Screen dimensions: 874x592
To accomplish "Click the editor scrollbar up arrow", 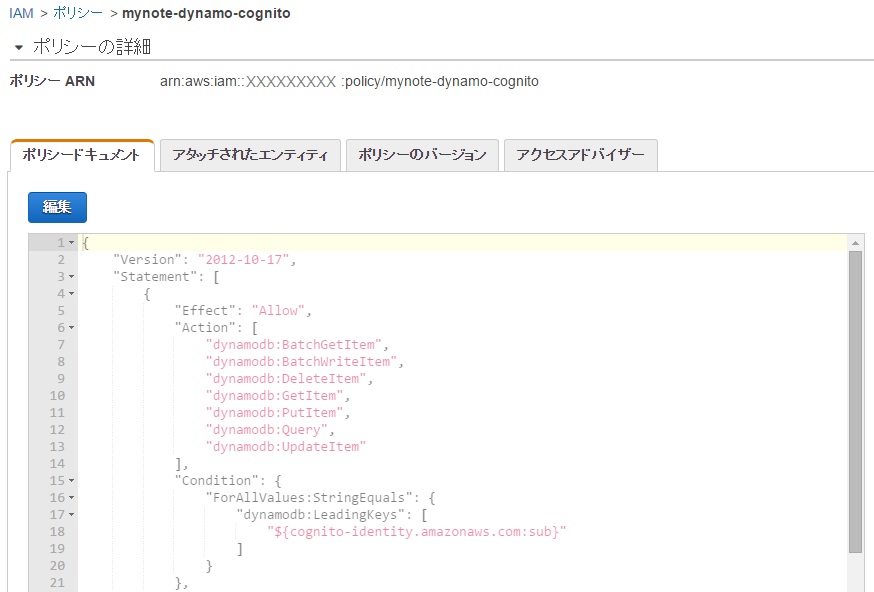I will [855, 243].
